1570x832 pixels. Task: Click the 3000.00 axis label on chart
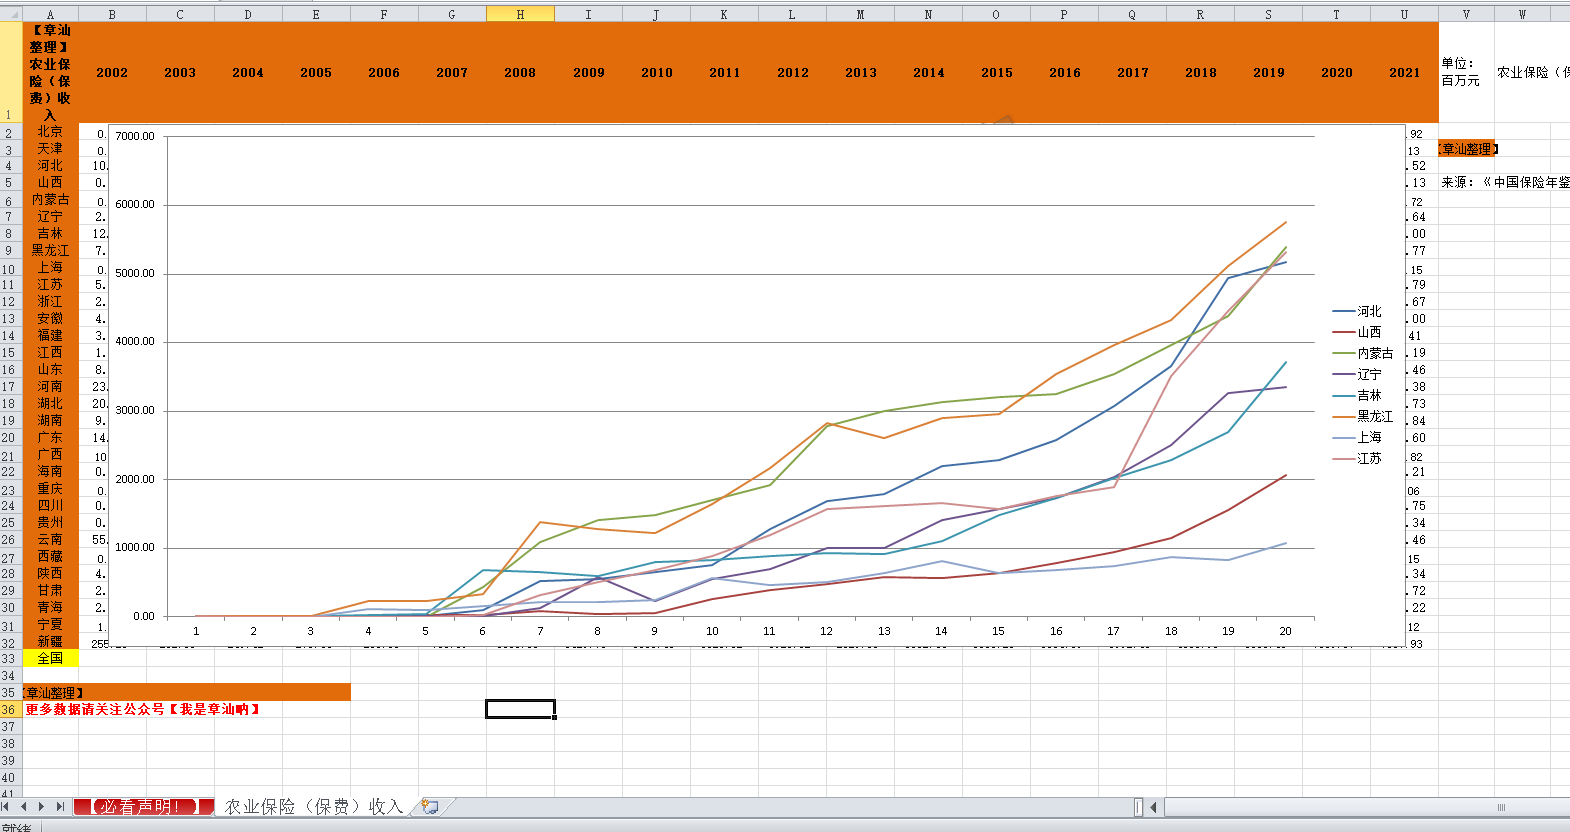point(135,411)
